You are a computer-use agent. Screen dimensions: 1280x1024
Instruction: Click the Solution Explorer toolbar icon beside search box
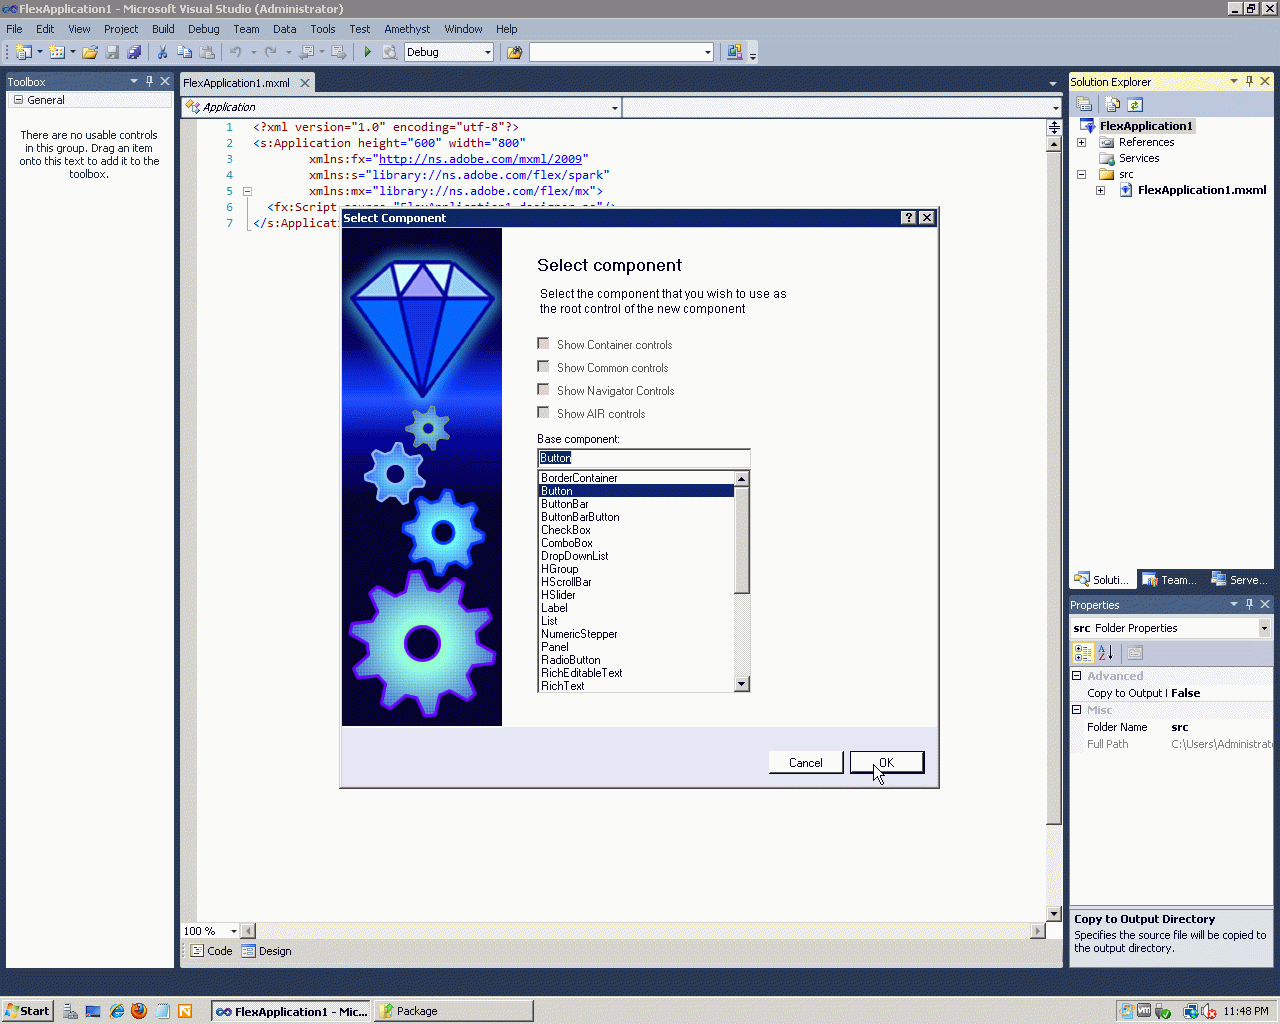coord(735,52)
